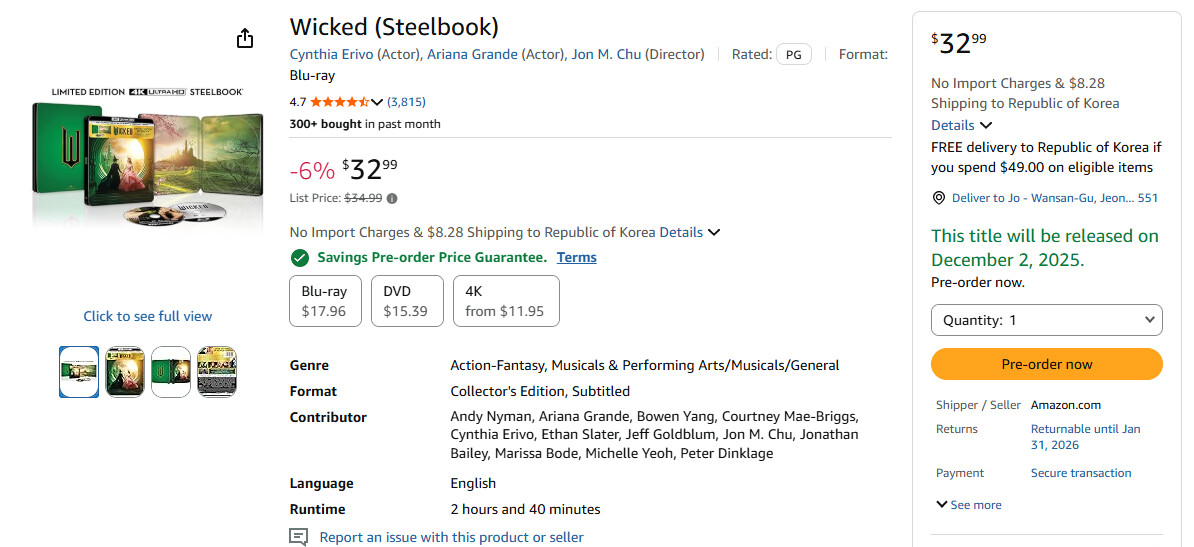The image size is (1194, 547).
Task: Open rating breakdown chevron beside stars
Action: point(377,102)
